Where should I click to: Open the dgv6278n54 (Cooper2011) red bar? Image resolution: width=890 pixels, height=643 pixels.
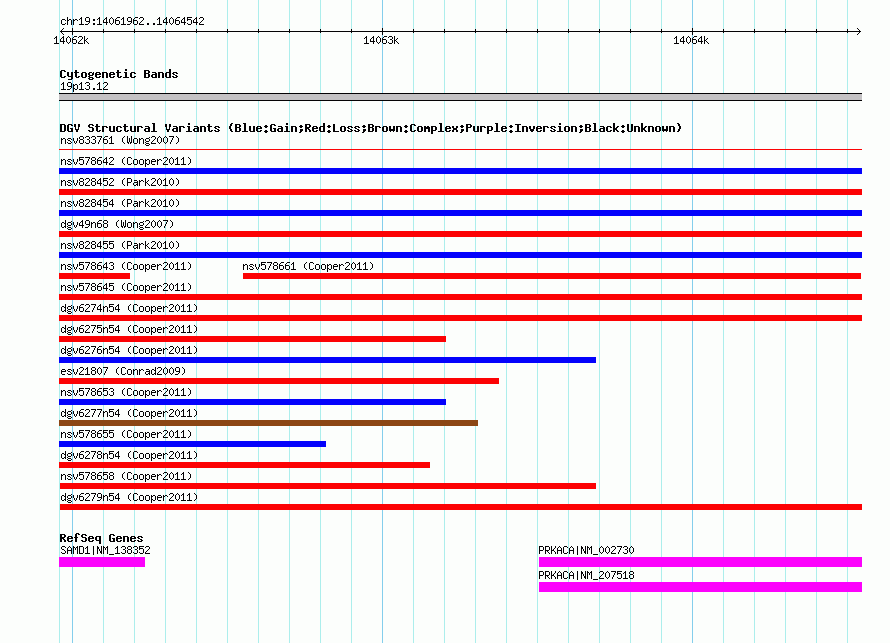point(244,465)
